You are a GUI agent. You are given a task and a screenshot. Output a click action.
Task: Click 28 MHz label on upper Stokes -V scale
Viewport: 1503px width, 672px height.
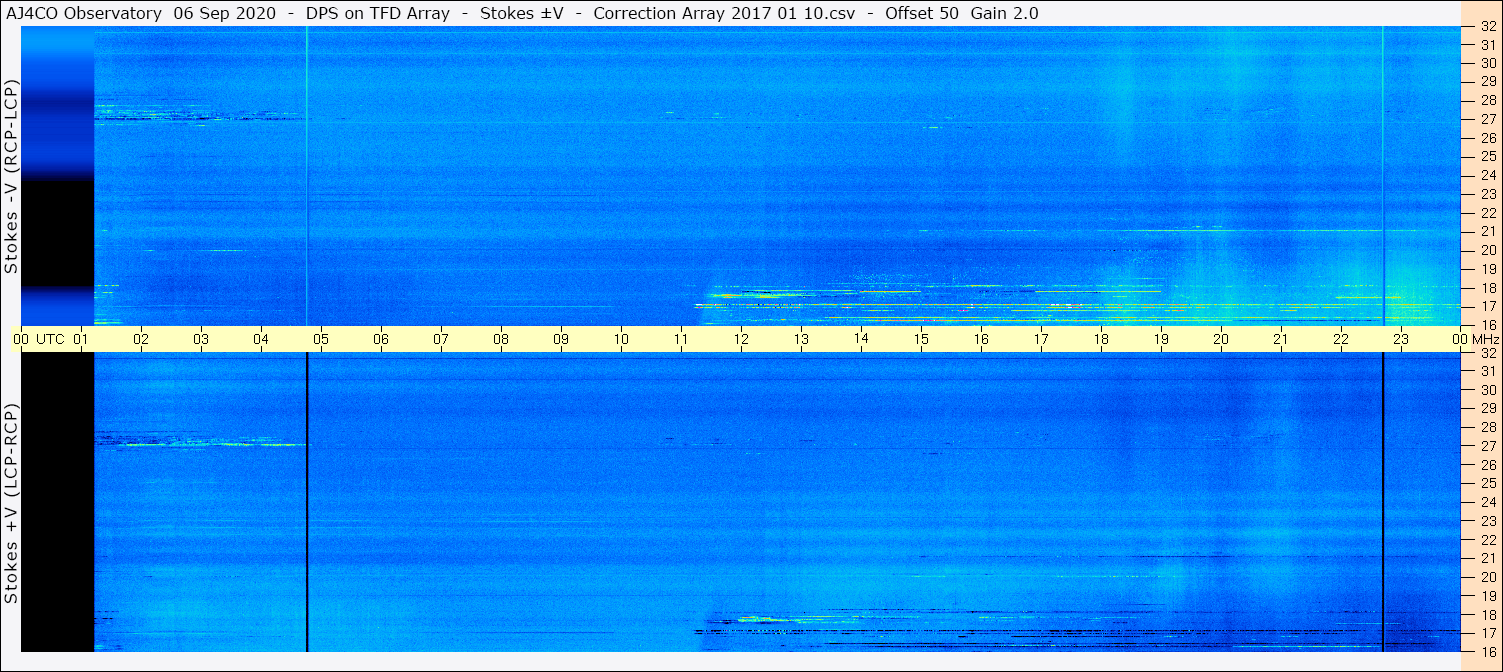[x=1487, y=100]
